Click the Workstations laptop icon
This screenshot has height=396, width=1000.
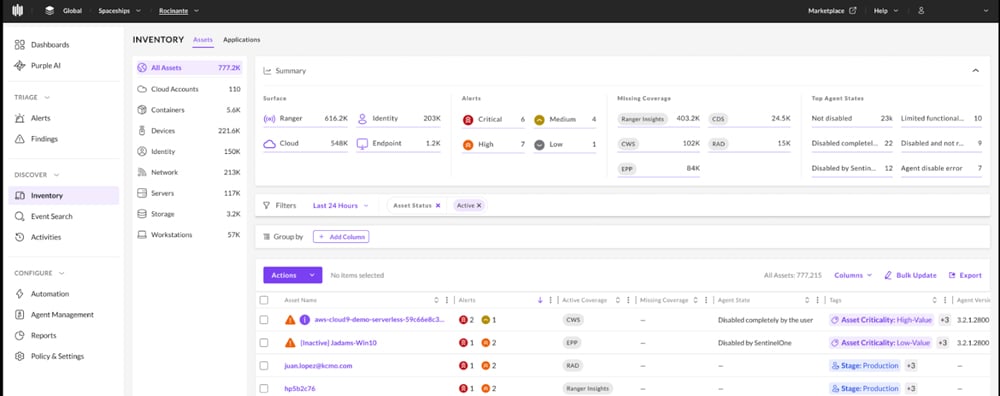(142, 235)
